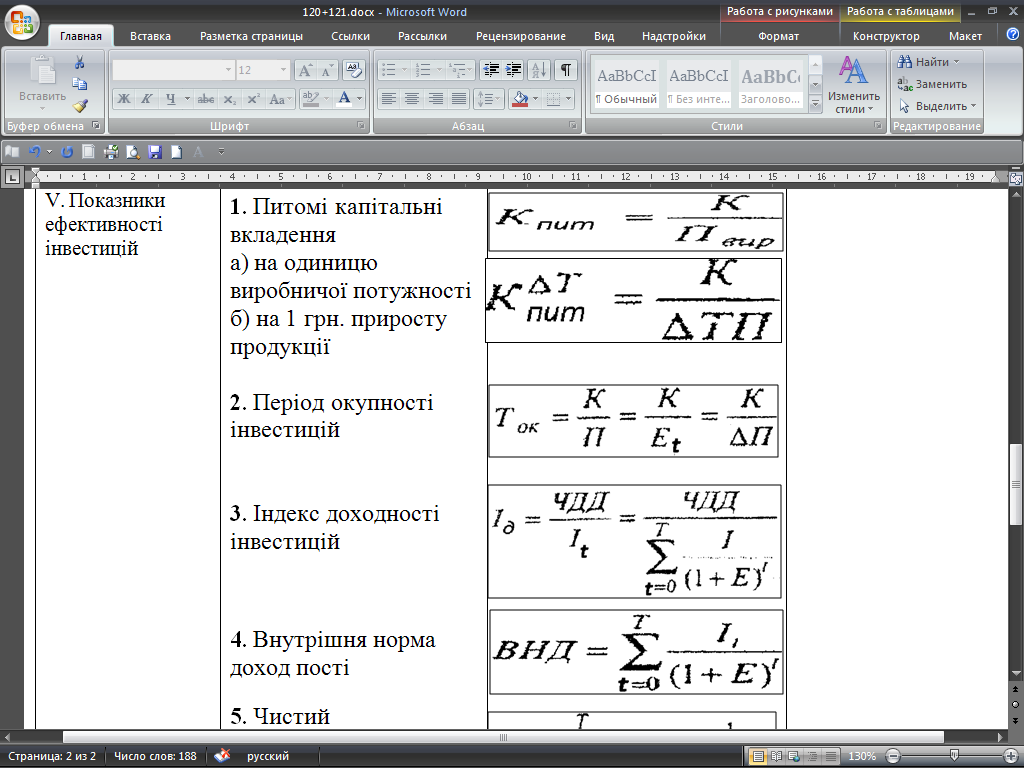
Task: Align text right
Action: click(x=436, y=99)
